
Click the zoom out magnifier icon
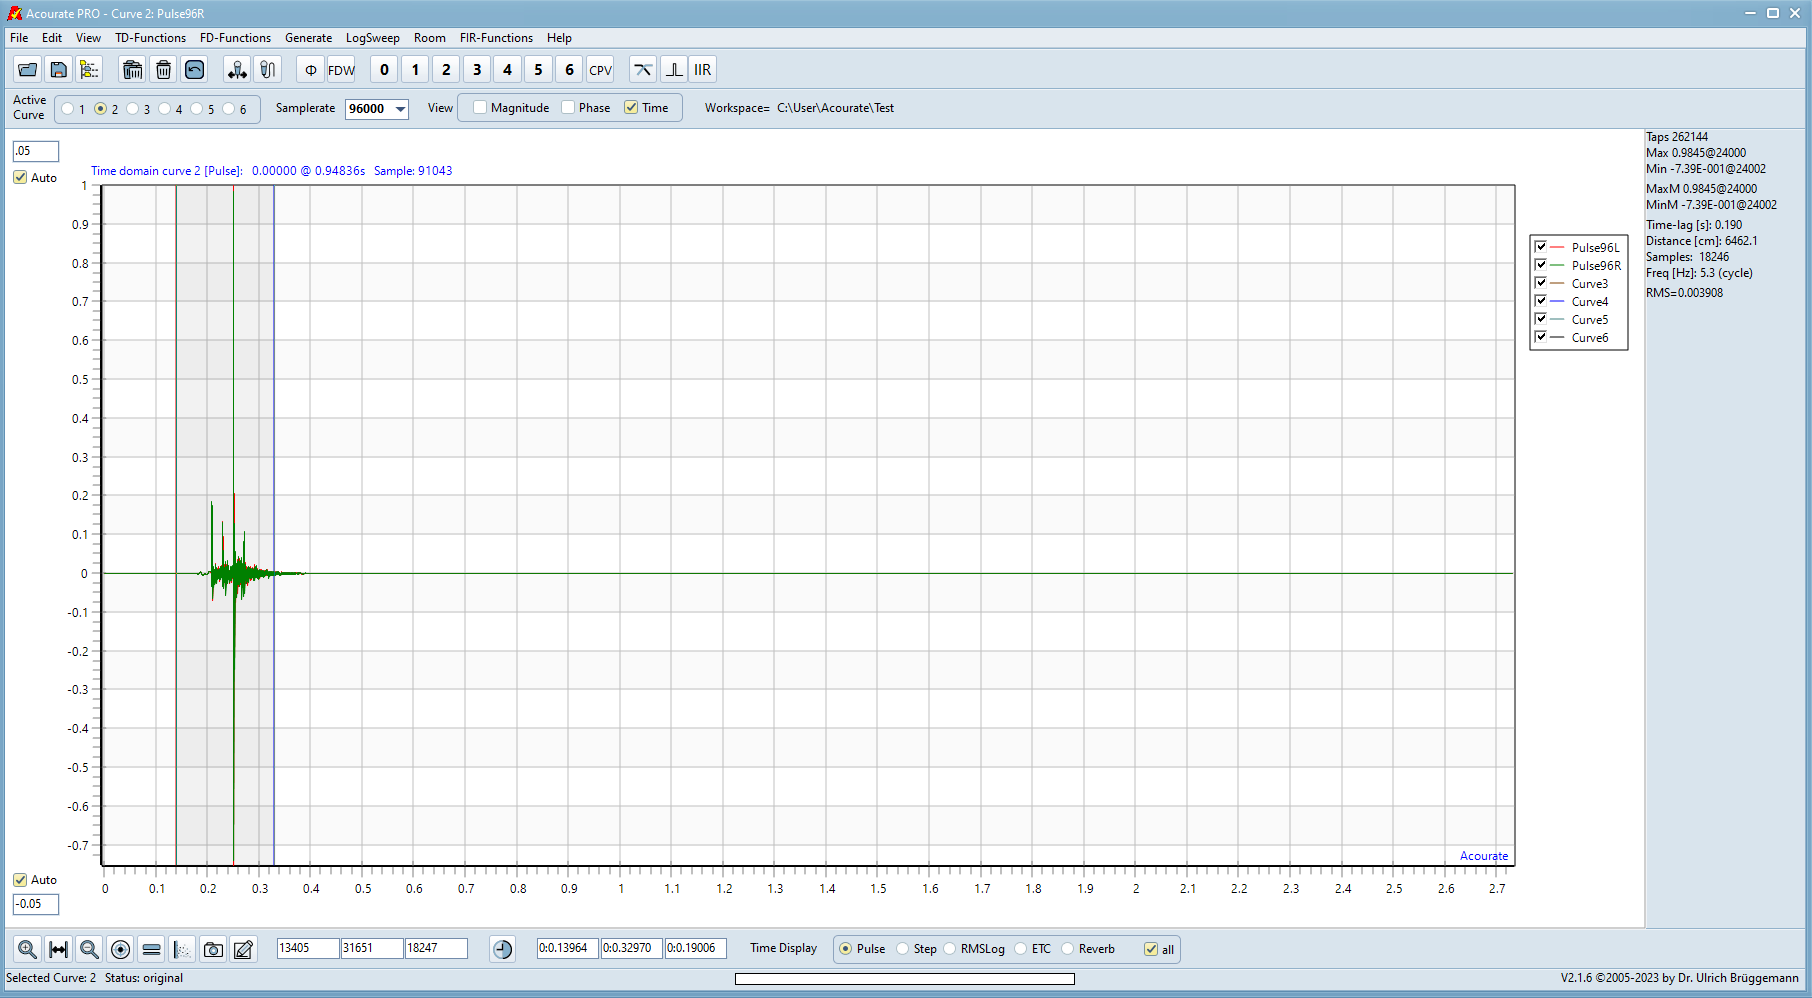point(89,949)
